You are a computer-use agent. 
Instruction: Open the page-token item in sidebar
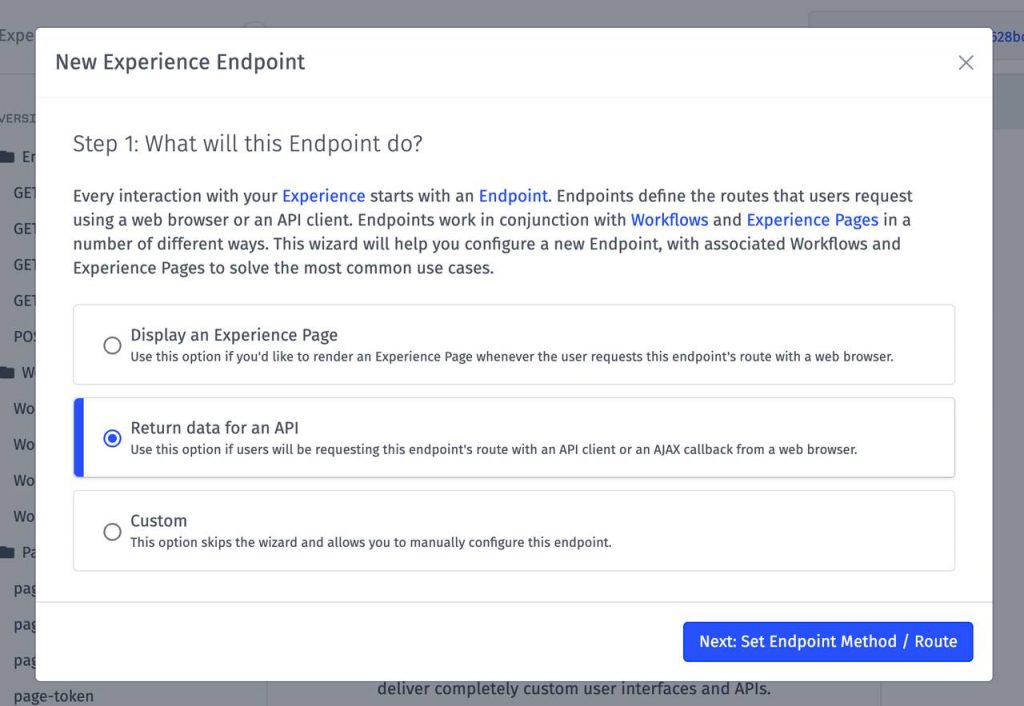54,696
